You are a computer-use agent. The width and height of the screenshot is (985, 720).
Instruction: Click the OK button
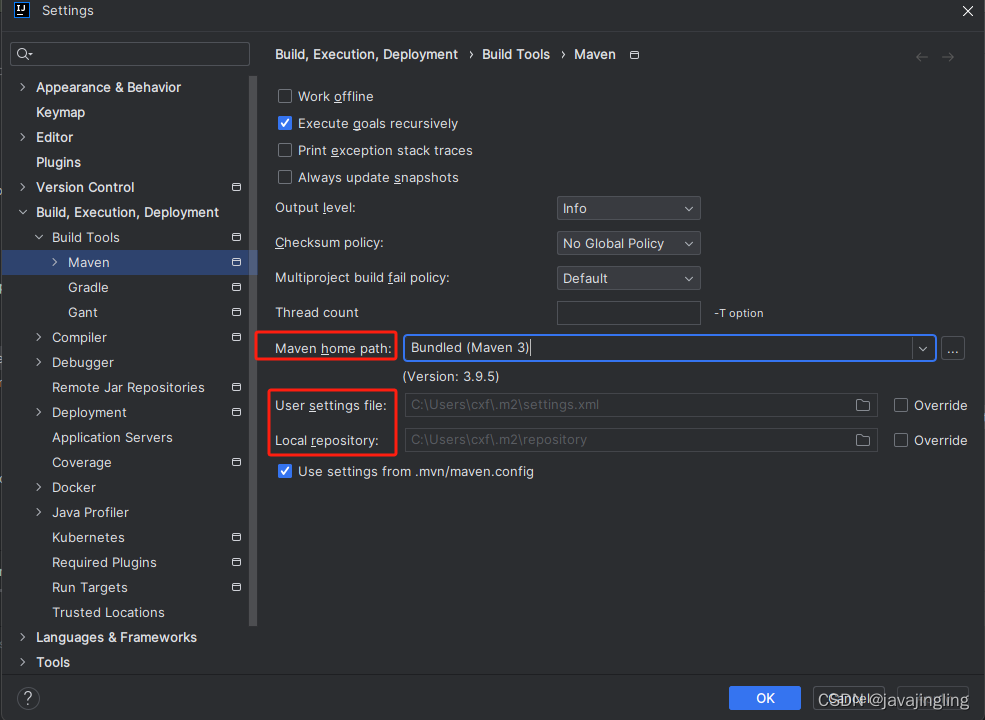pyautogui.click(x=765, y=698)
